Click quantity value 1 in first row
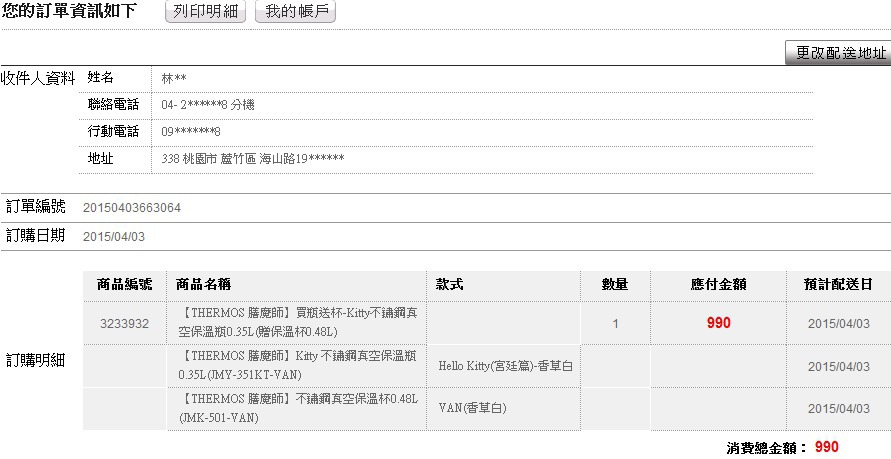891x459 pixels. (615, 324)
